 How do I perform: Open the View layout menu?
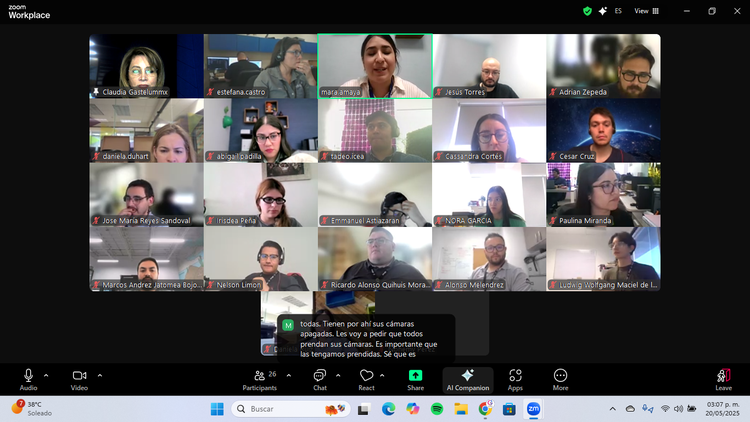(x=647, y=11)
